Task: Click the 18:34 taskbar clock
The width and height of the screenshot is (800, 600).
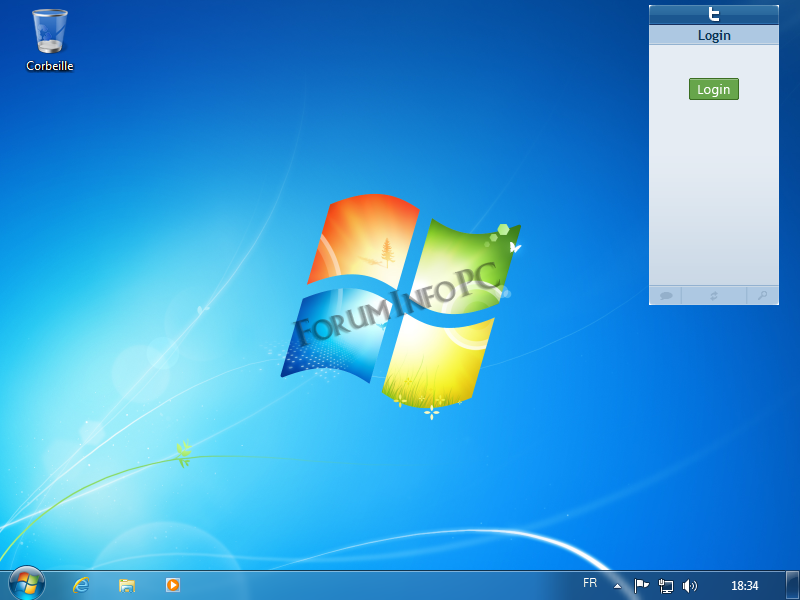Action: 745,586
